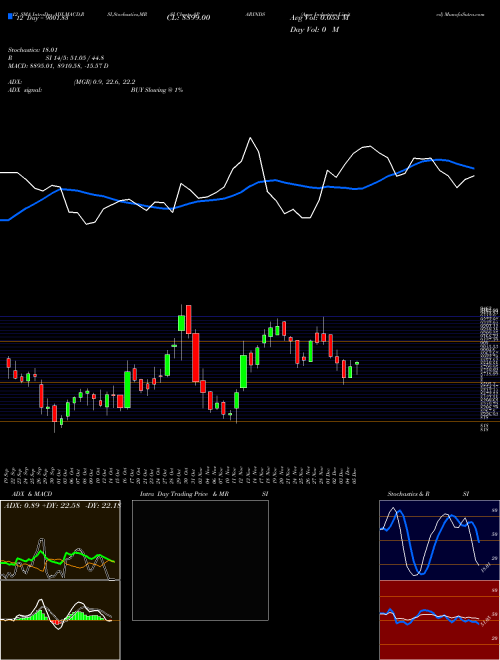Click the Stochastics & R SI panel title
This screenshot has height=660, width=500.
[x=428, y=494]
